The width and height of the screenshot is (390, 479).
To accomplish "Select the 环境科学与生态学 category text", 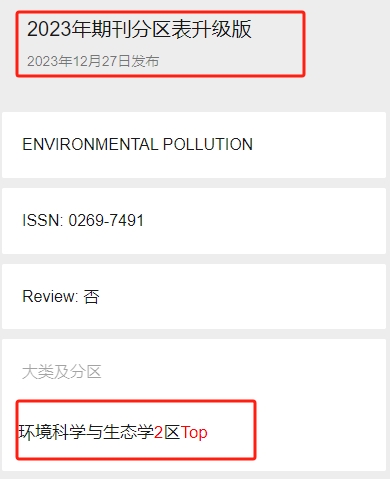I will coord(86,432).
